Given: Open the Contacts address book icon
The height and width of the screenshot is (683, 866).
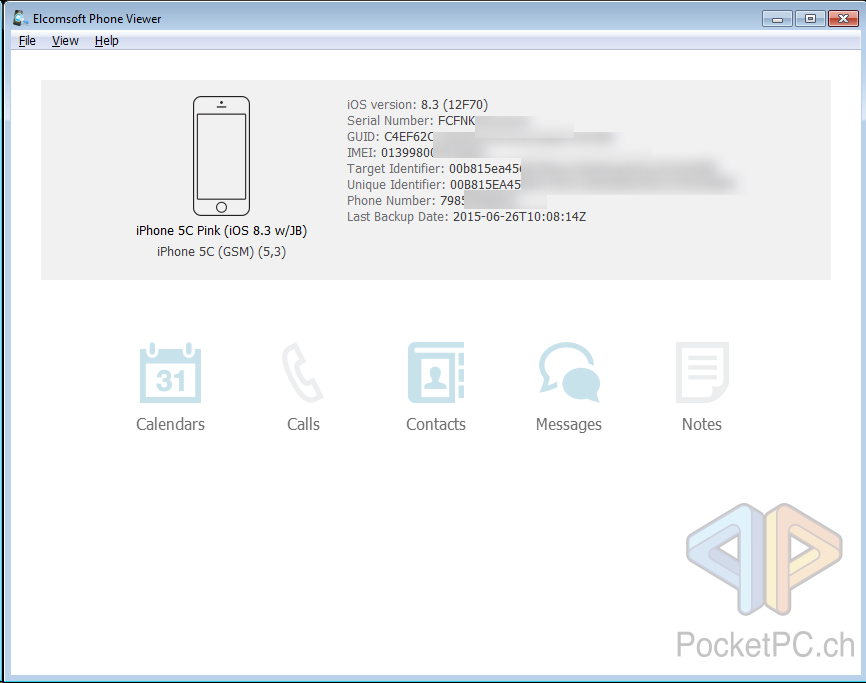Looking at the screenshot, I should point(436,373).
